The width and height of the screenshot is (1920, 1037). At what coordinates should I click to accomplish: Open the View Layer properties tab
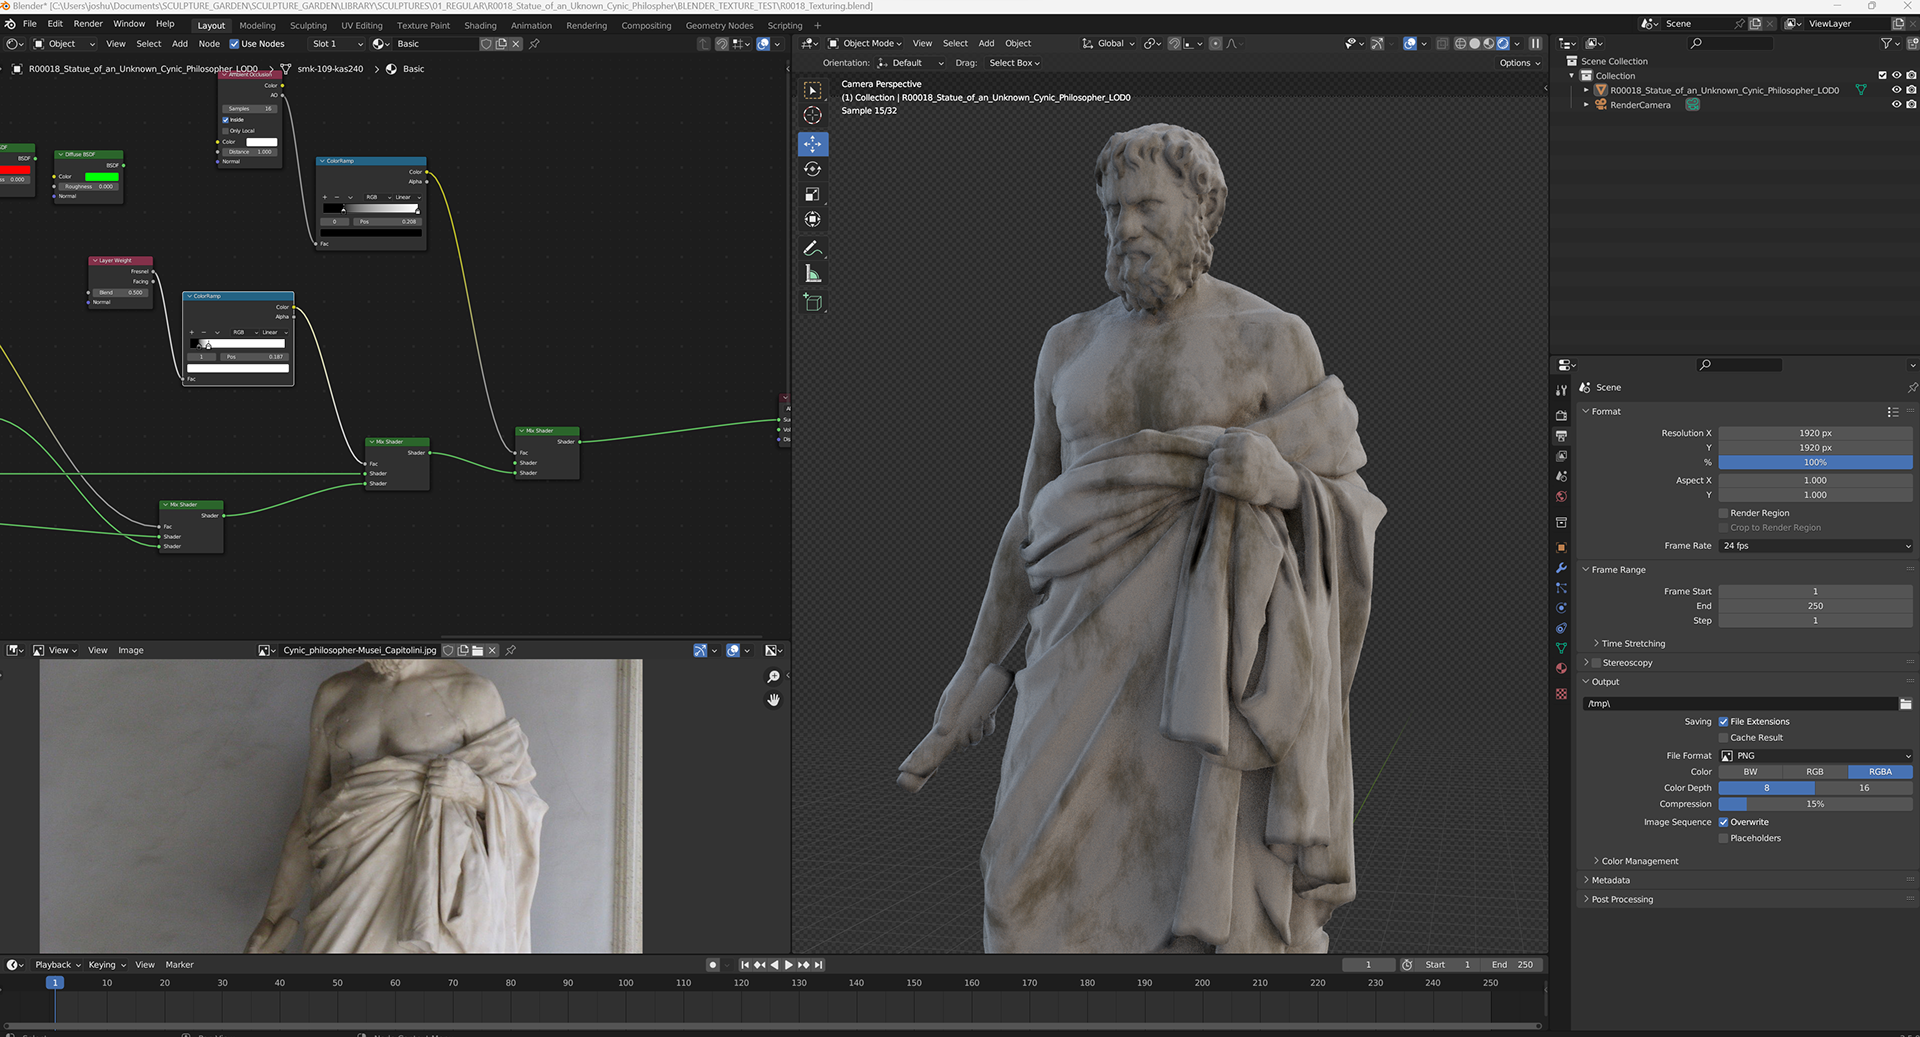(x=1561, y=456)
